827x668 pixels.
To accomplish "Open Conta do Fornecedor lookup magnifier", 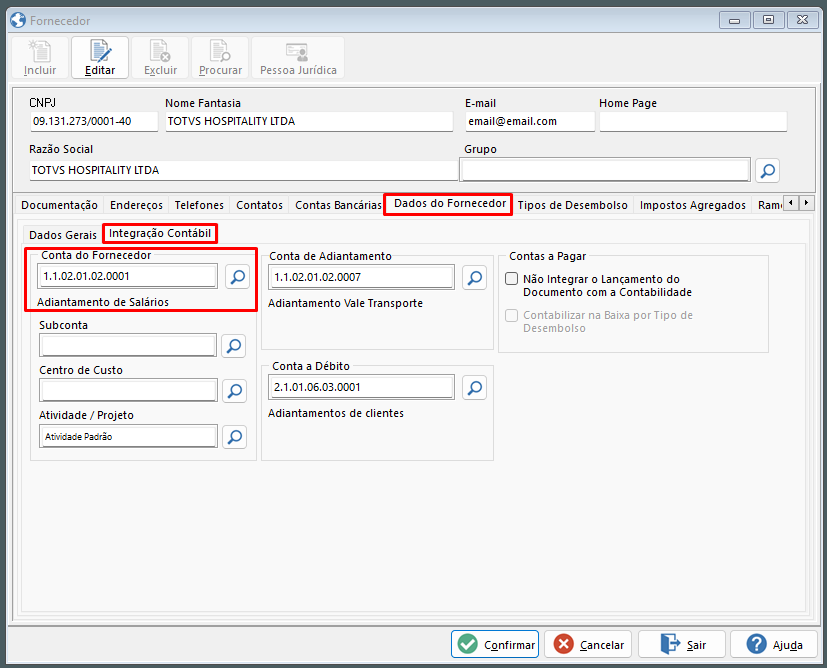I will [237, 276].
